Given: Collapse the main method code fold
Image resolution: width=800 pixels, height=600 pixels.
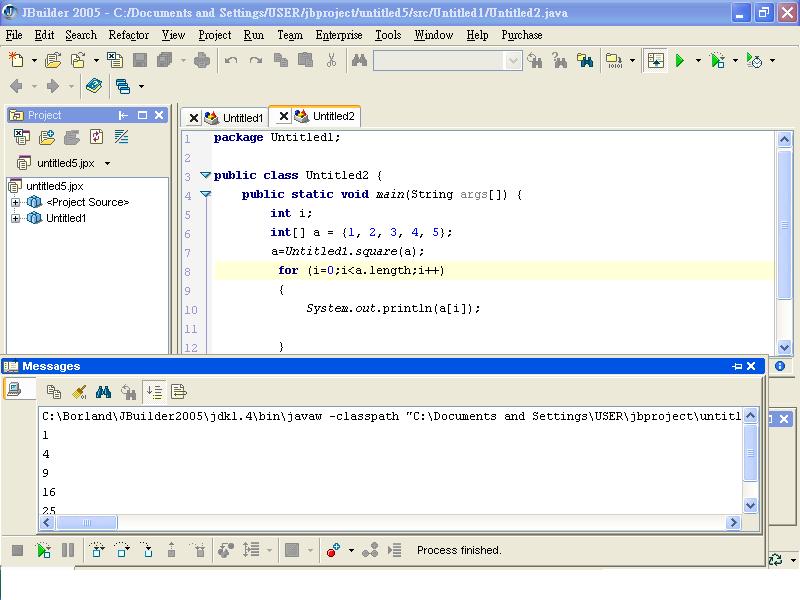Looking at the screenshot, I should tap(206, 194).
